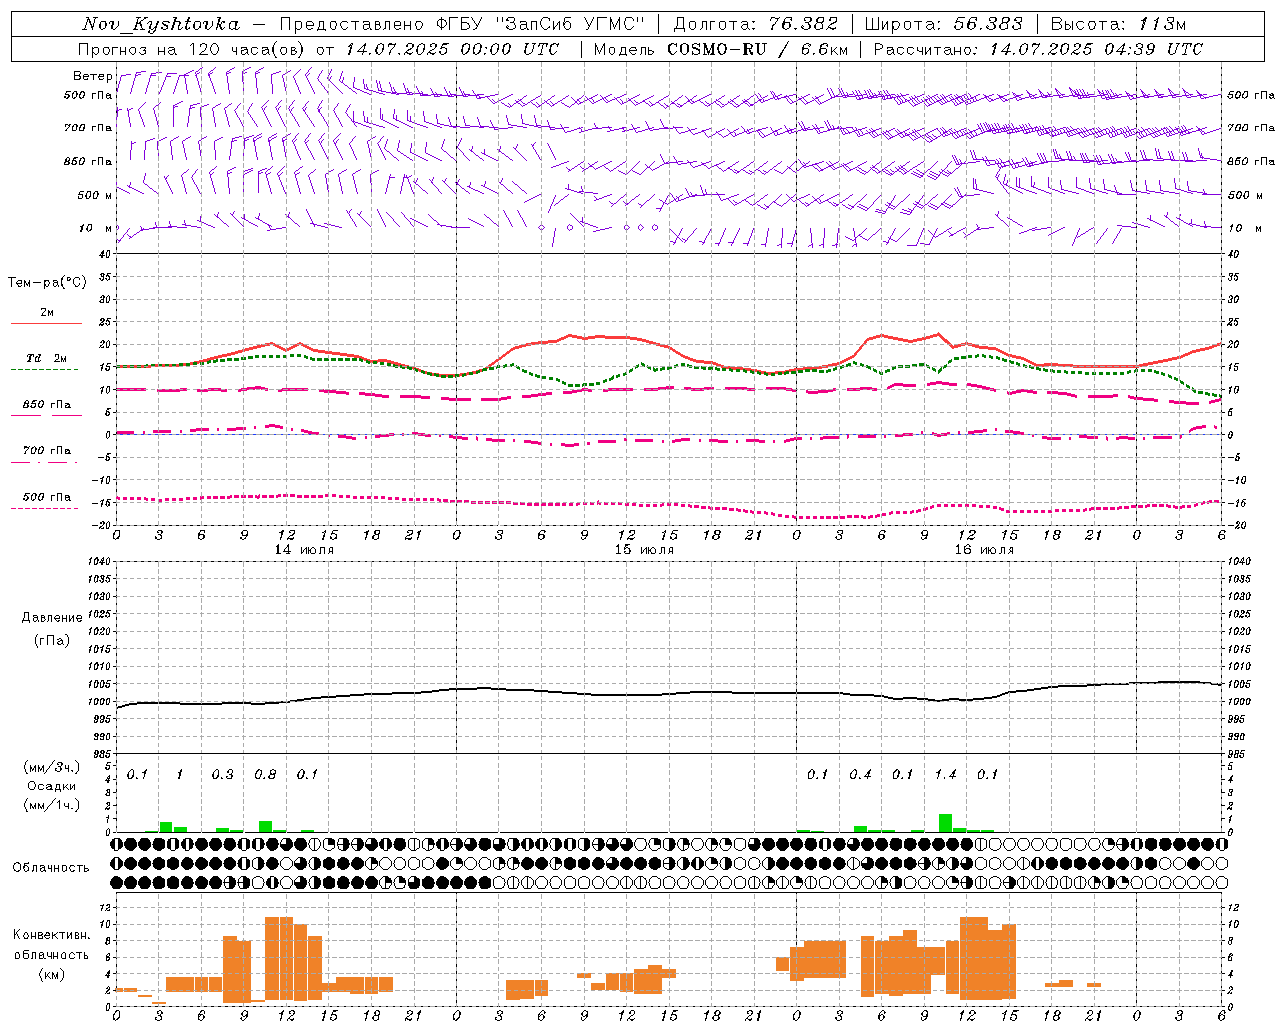Click the left 700 гПа wind level label
This screenshot has height=1024, width=1280.
coord(88,128)
